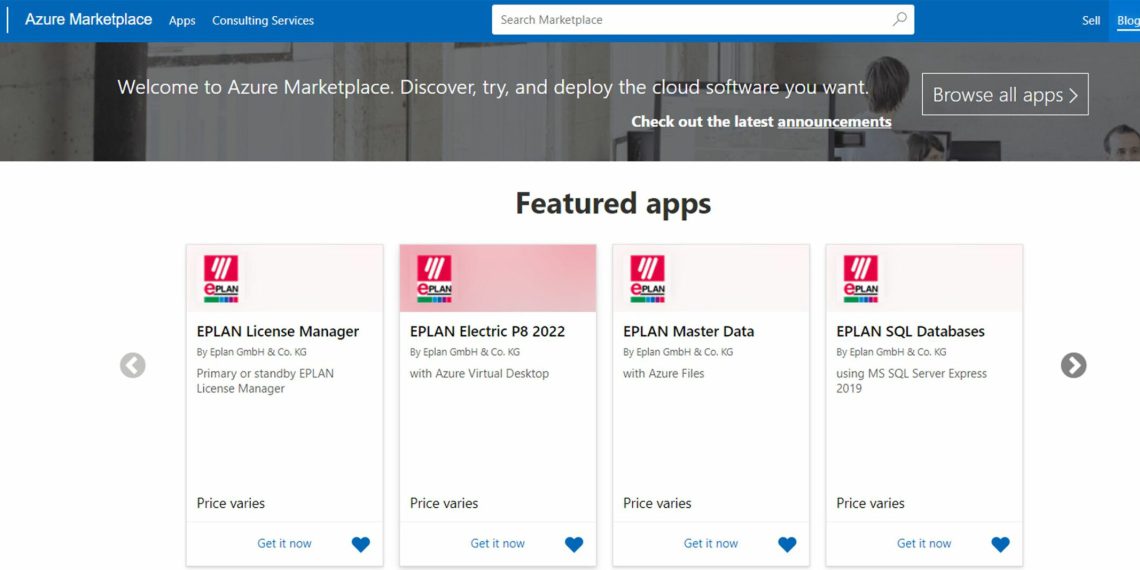The width and height of the screenshot is (1140, 570).
Task: Favorite EPLAN License Manager with heart icon
Action: click(361, 544)
